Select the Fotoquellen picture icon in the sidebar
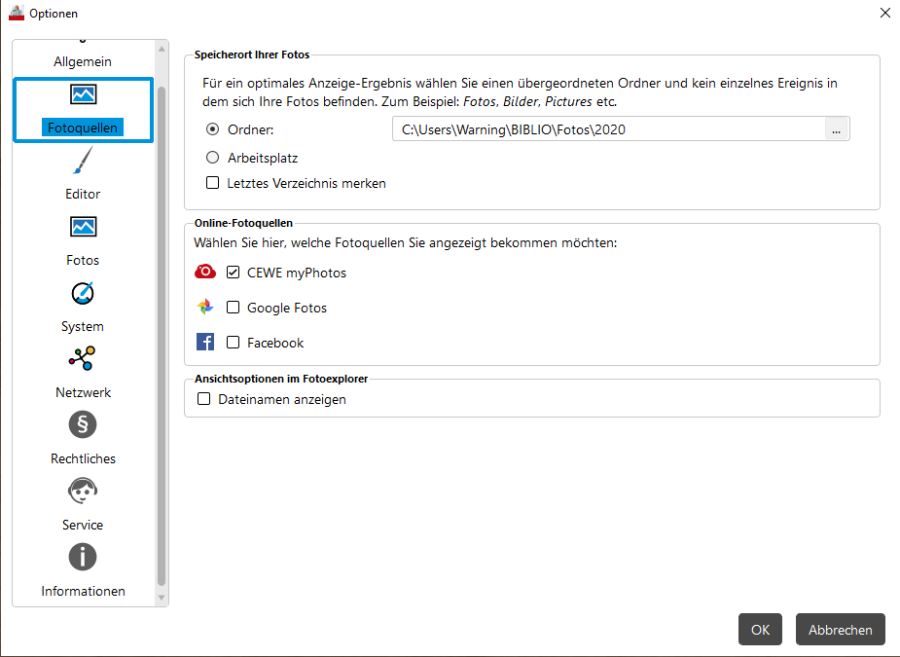Viewport: 900px width, 657px height. point(83,94)
